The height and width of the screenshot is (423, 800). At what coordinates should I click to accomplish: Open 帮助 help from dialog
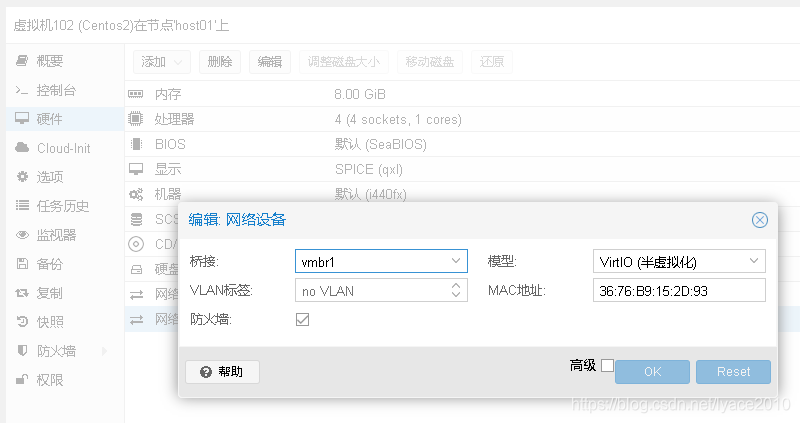[x=222, y=371]
